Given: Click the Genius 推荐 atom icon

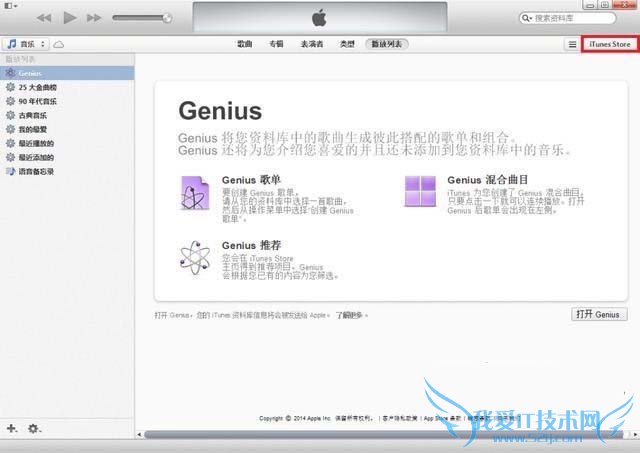Looking at the screenshot, I should pyautogui.click(x=195, y=258).
